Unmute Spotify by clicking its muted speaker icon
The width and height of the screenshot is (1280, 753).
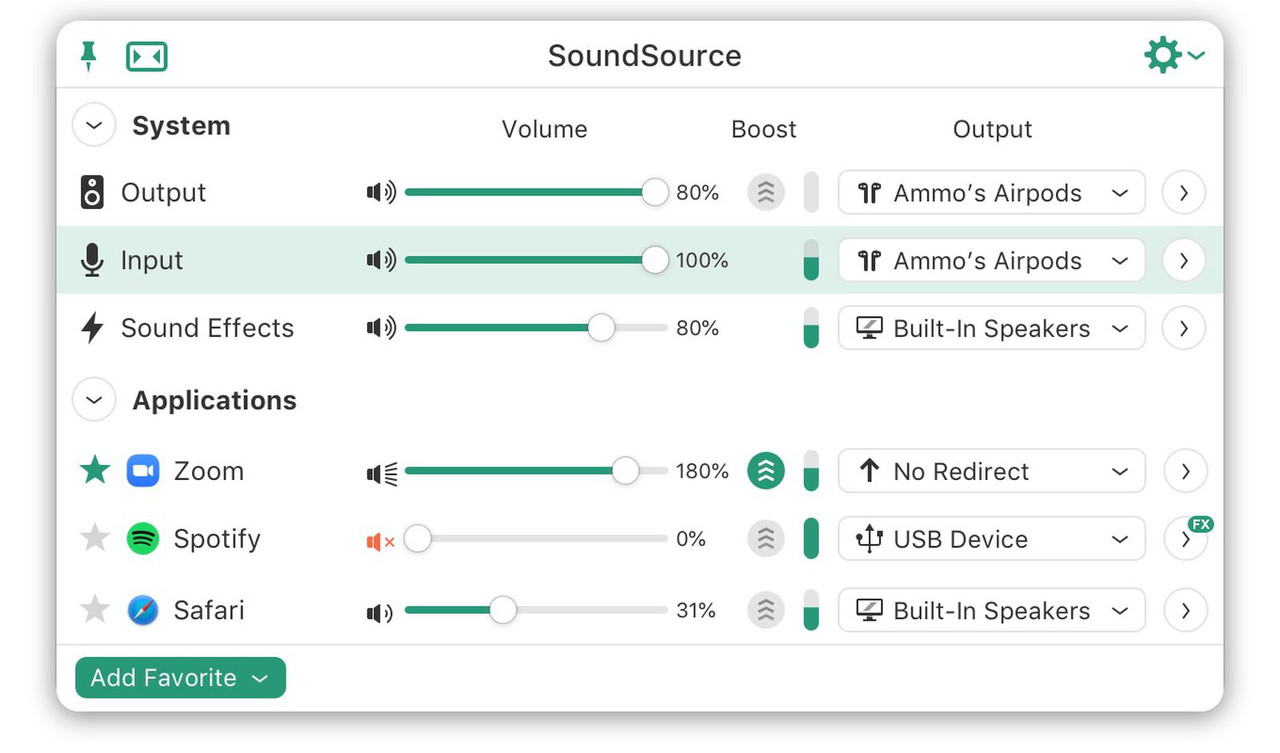point(380,538)
